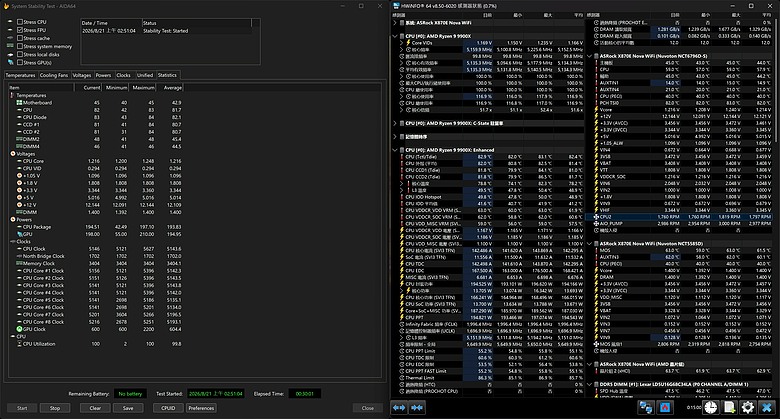Click HWiNFO clock reset timer icon
Screen dimensions: 780x419
(x=710, y=408)
